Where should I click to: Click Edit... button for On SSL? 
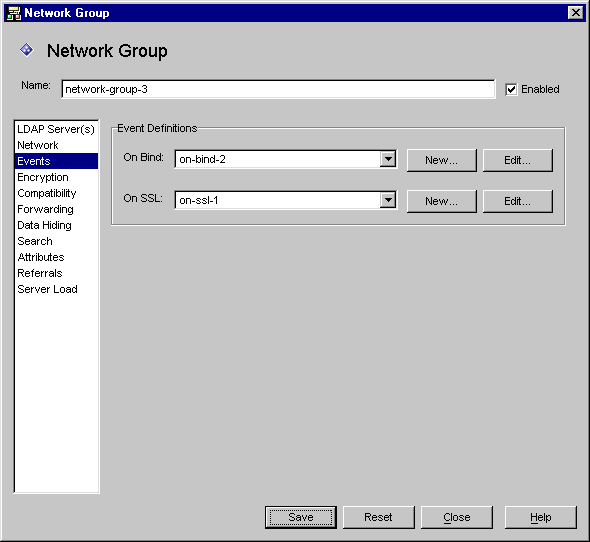[517, 201]
